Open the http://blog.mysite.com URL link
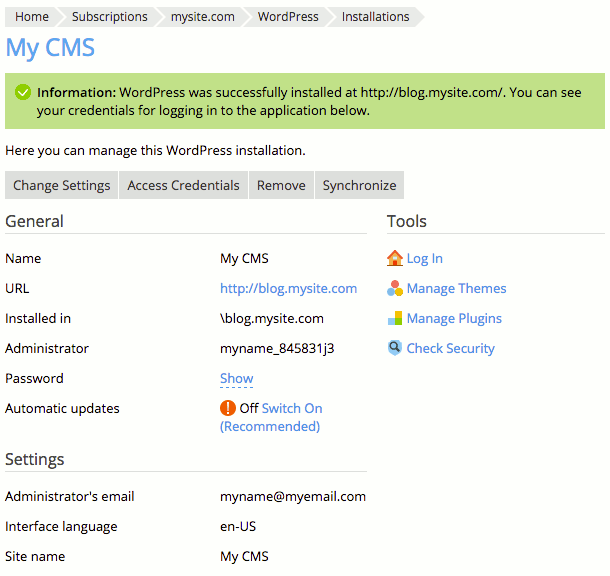610x576 pixels. click(288, 288)
